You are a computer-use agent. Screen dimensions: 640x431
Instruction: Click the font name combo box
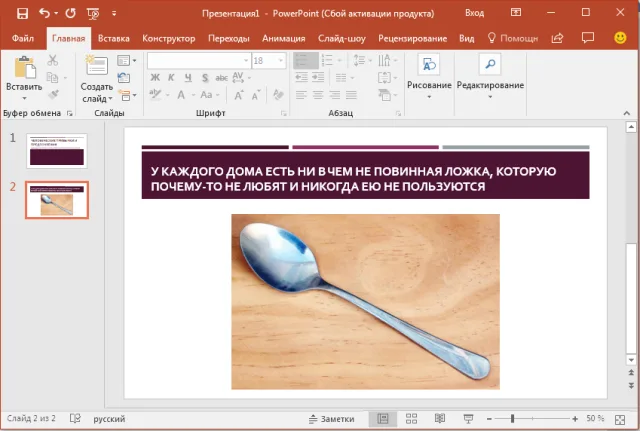pyautogui.click(x=199, y=61)
